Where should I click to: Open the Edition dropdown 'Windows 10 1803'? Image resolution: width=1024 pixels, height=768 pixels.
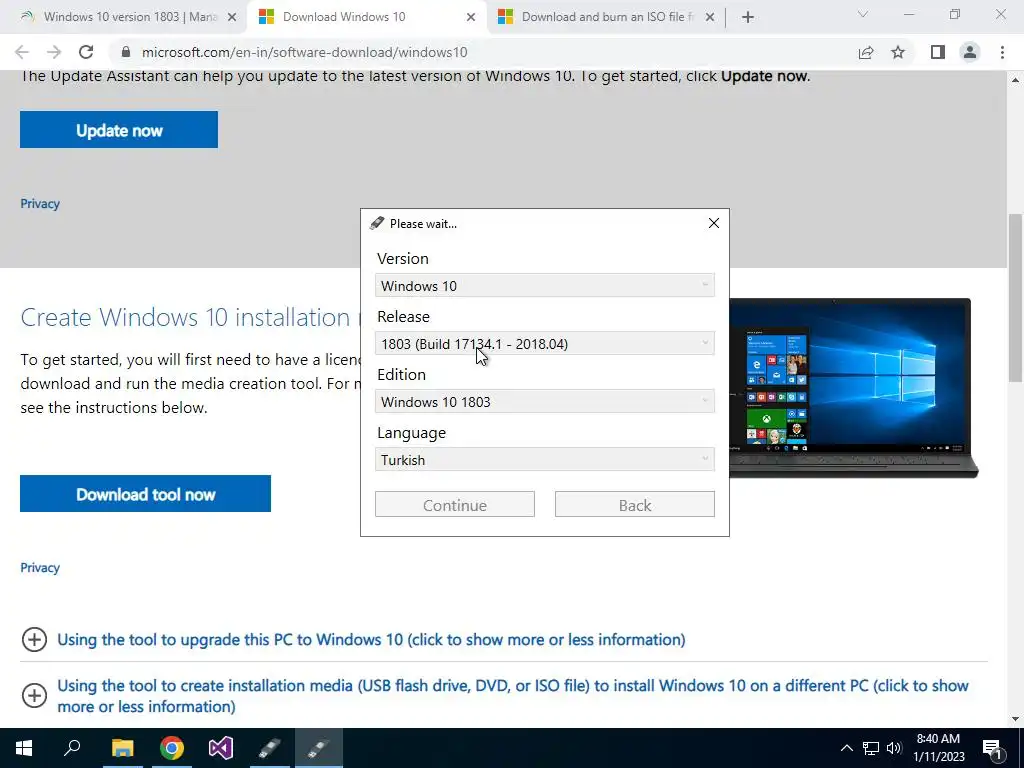pos(545,402)
